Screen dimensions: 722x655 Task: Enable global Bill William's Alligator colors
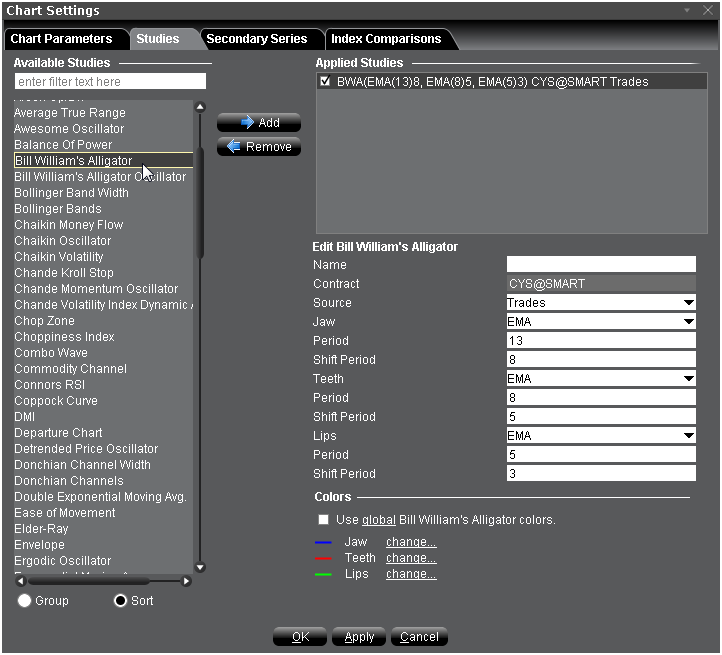[x=323, y=520]
